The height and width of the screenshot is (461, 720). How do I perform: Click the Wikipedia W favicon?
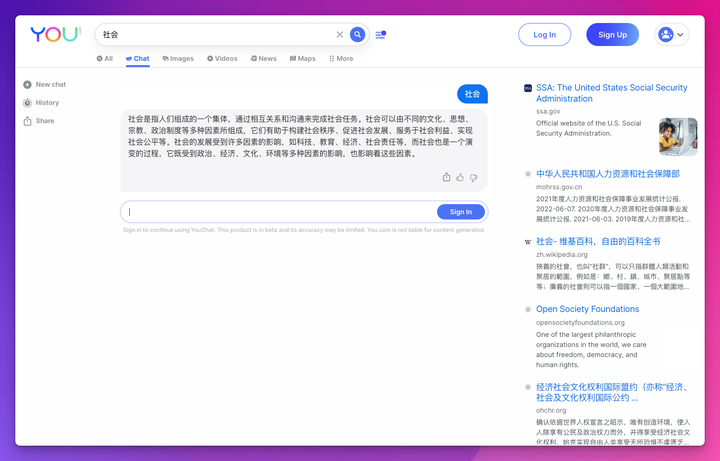[528, 242]
